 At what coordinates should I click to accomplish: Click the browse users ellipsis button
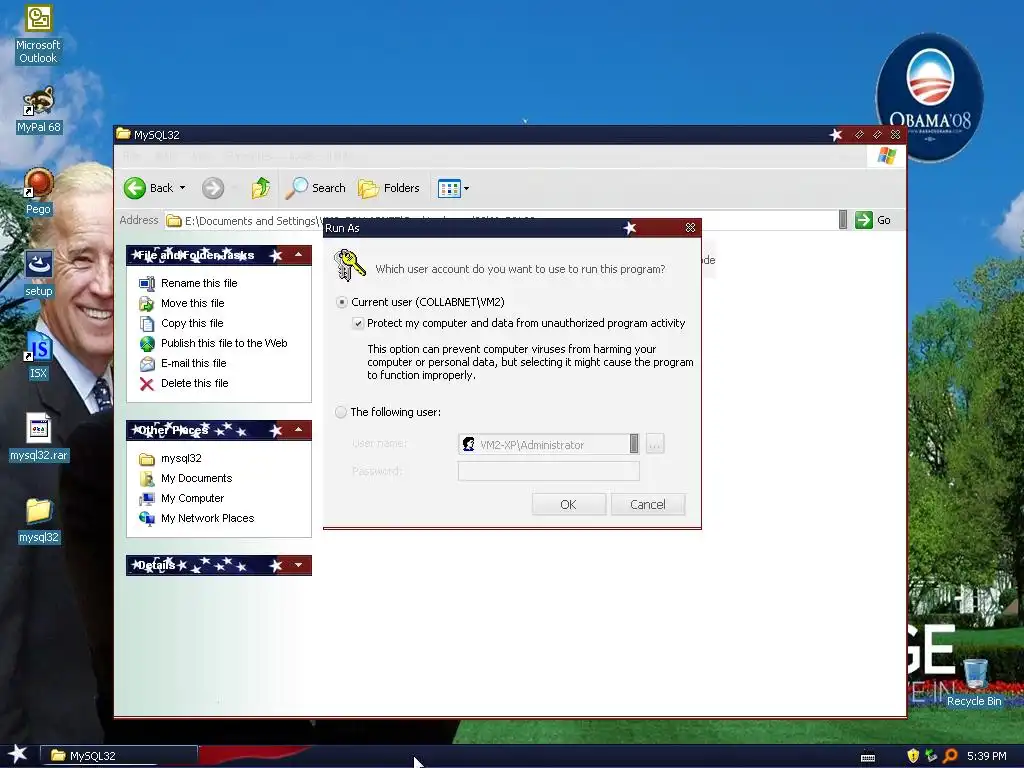point(654,444)
